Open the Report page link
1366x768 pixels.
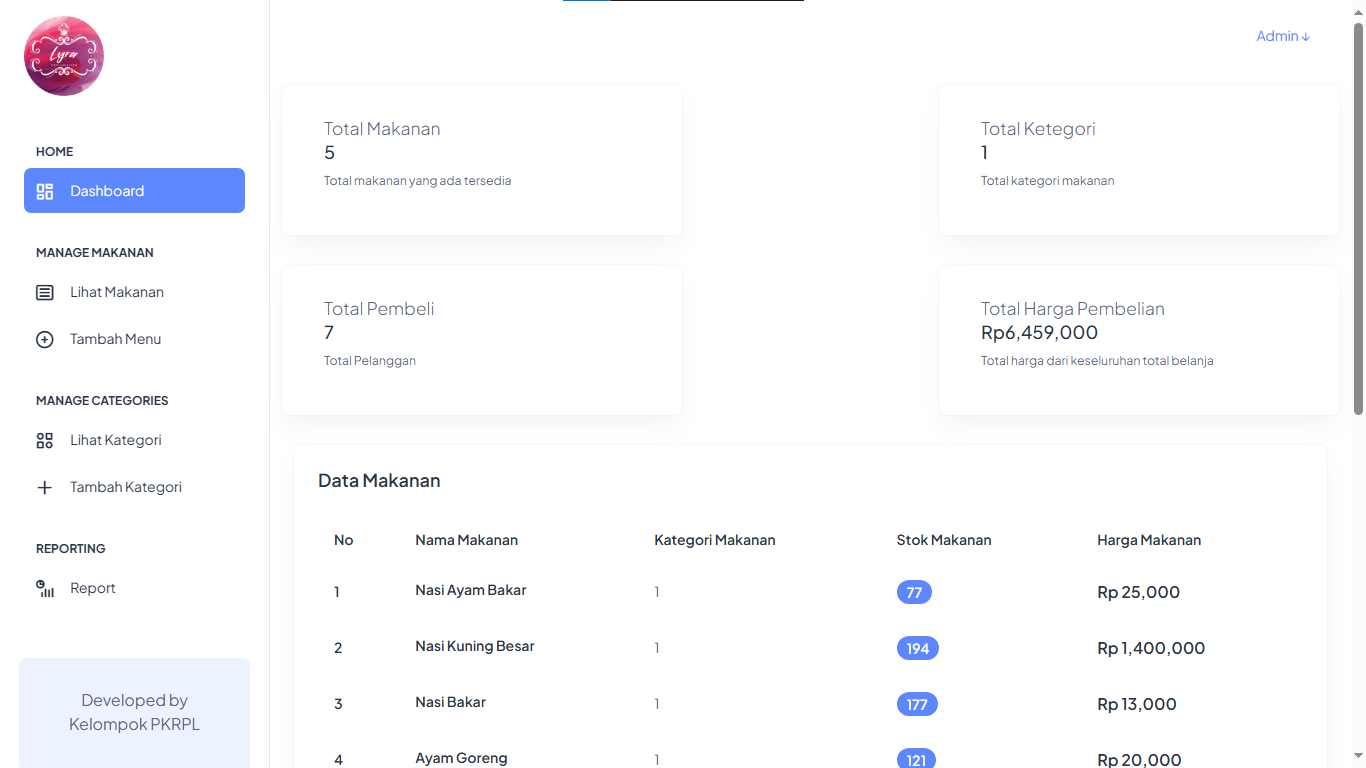[x=93, y=589]
